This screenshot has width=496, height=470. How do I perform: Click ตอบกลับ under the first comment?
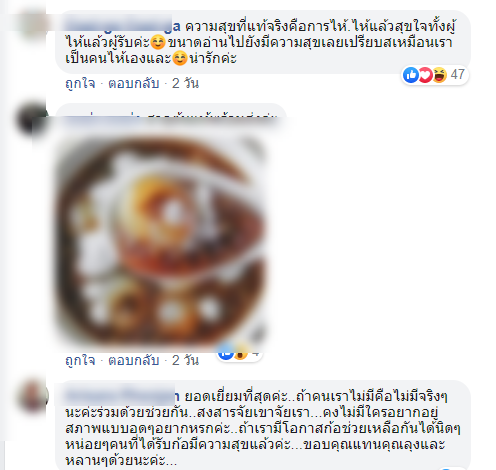coord(133,83)
